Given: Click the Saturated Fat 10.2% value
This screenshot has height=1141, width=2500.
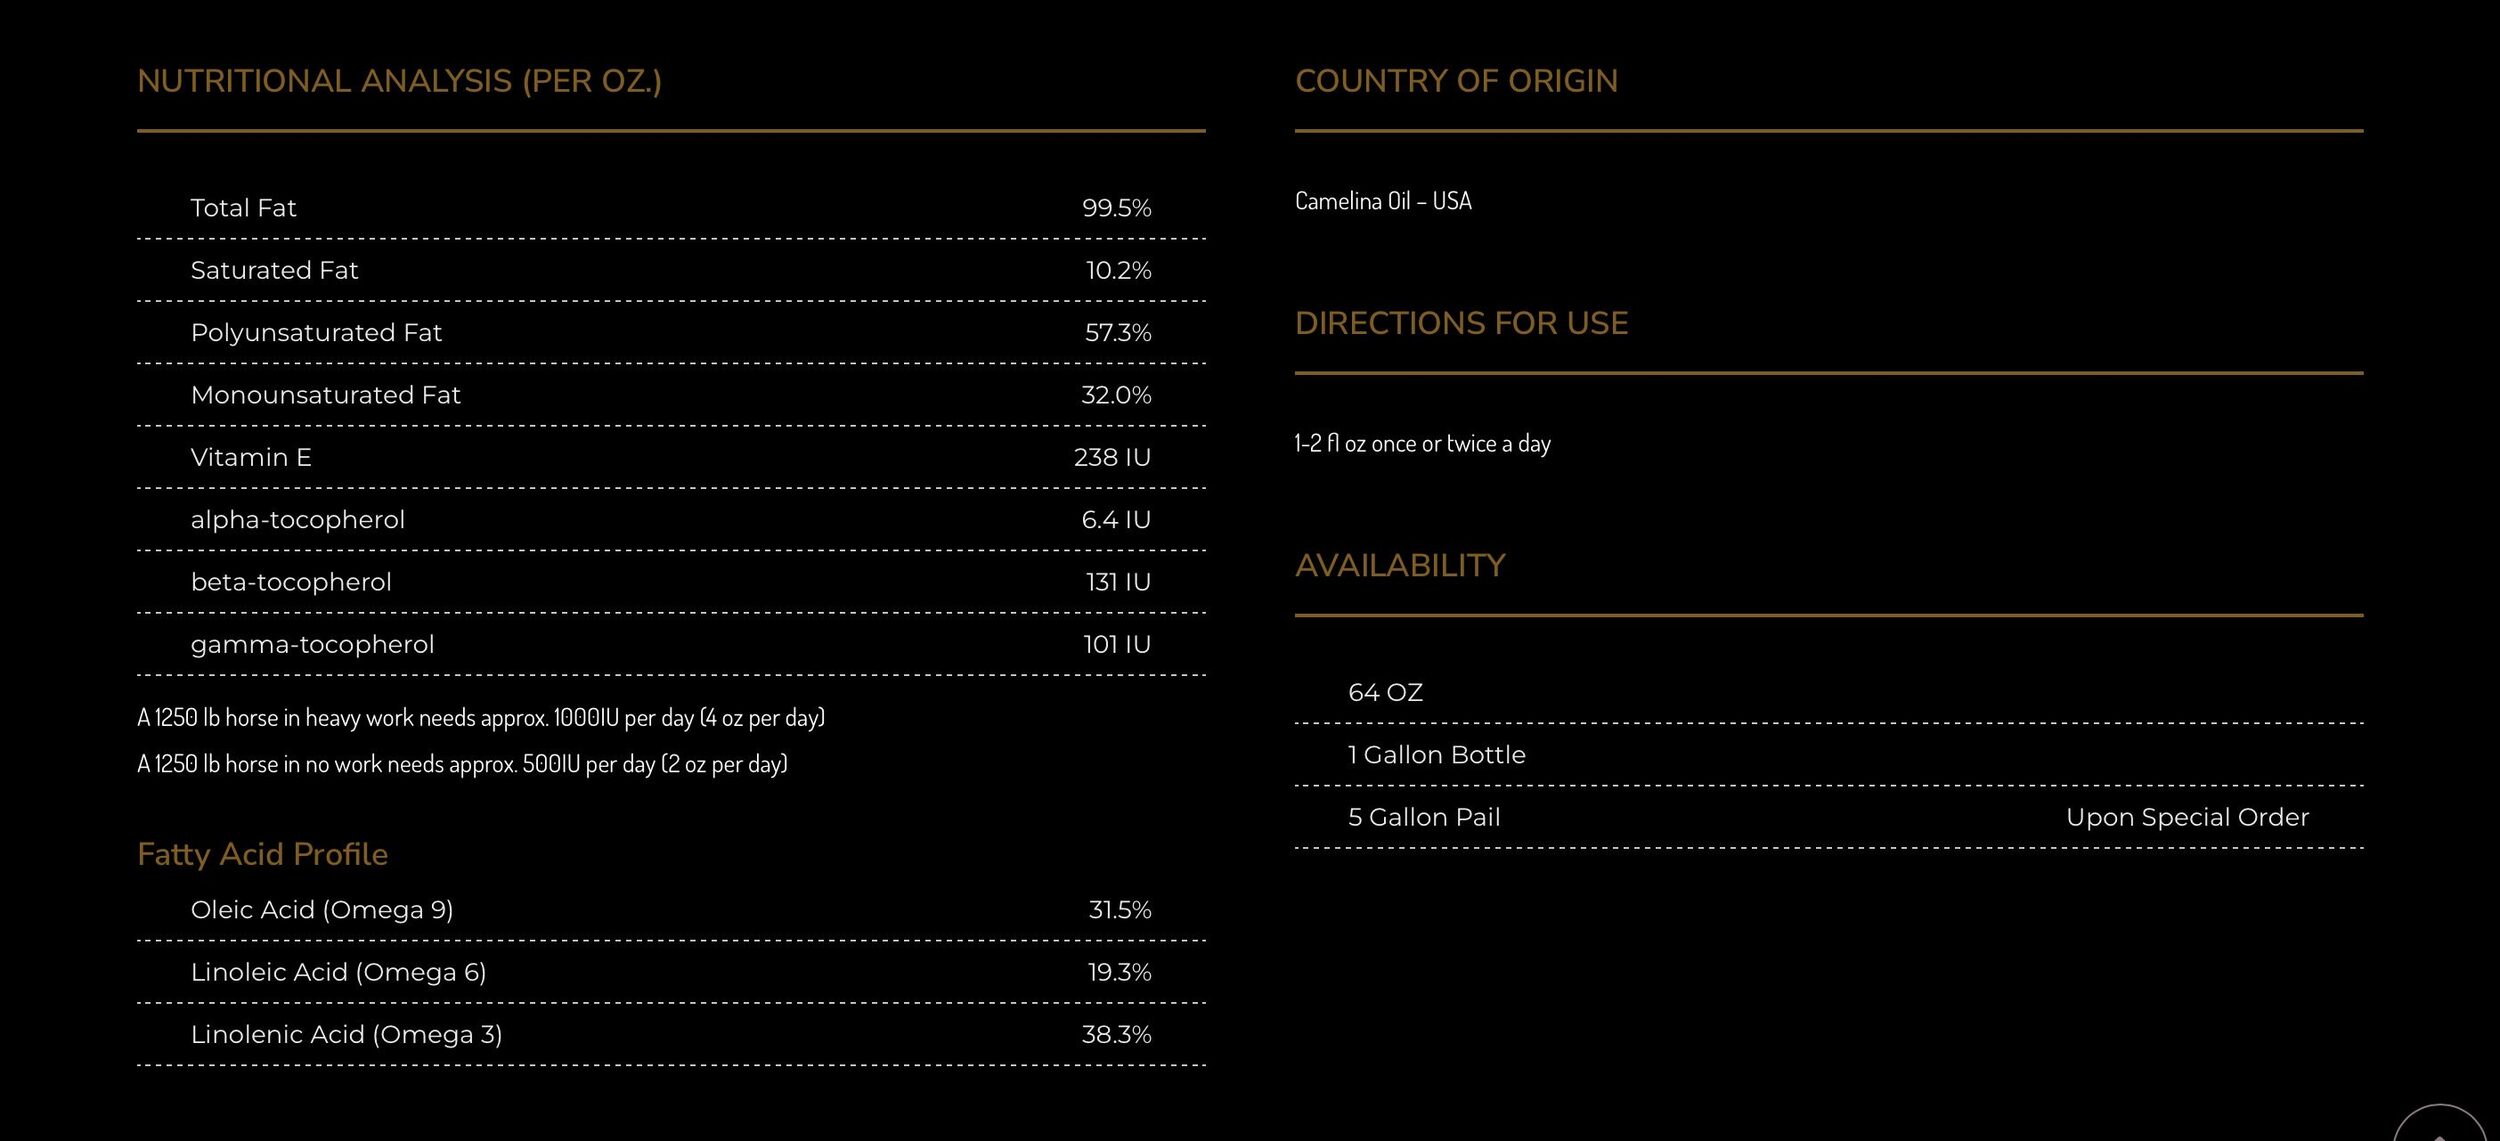Looking at the screenshot, I should [1118, 270].
